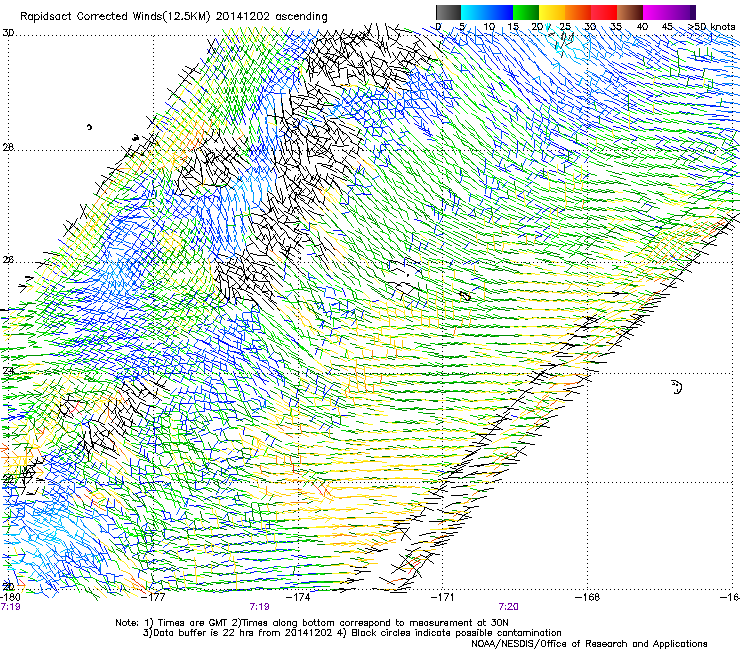The height and width of the screenshot is (650, 740).
Task: Click the dark purple 45-50 knots legend segment
Action: 682,12
